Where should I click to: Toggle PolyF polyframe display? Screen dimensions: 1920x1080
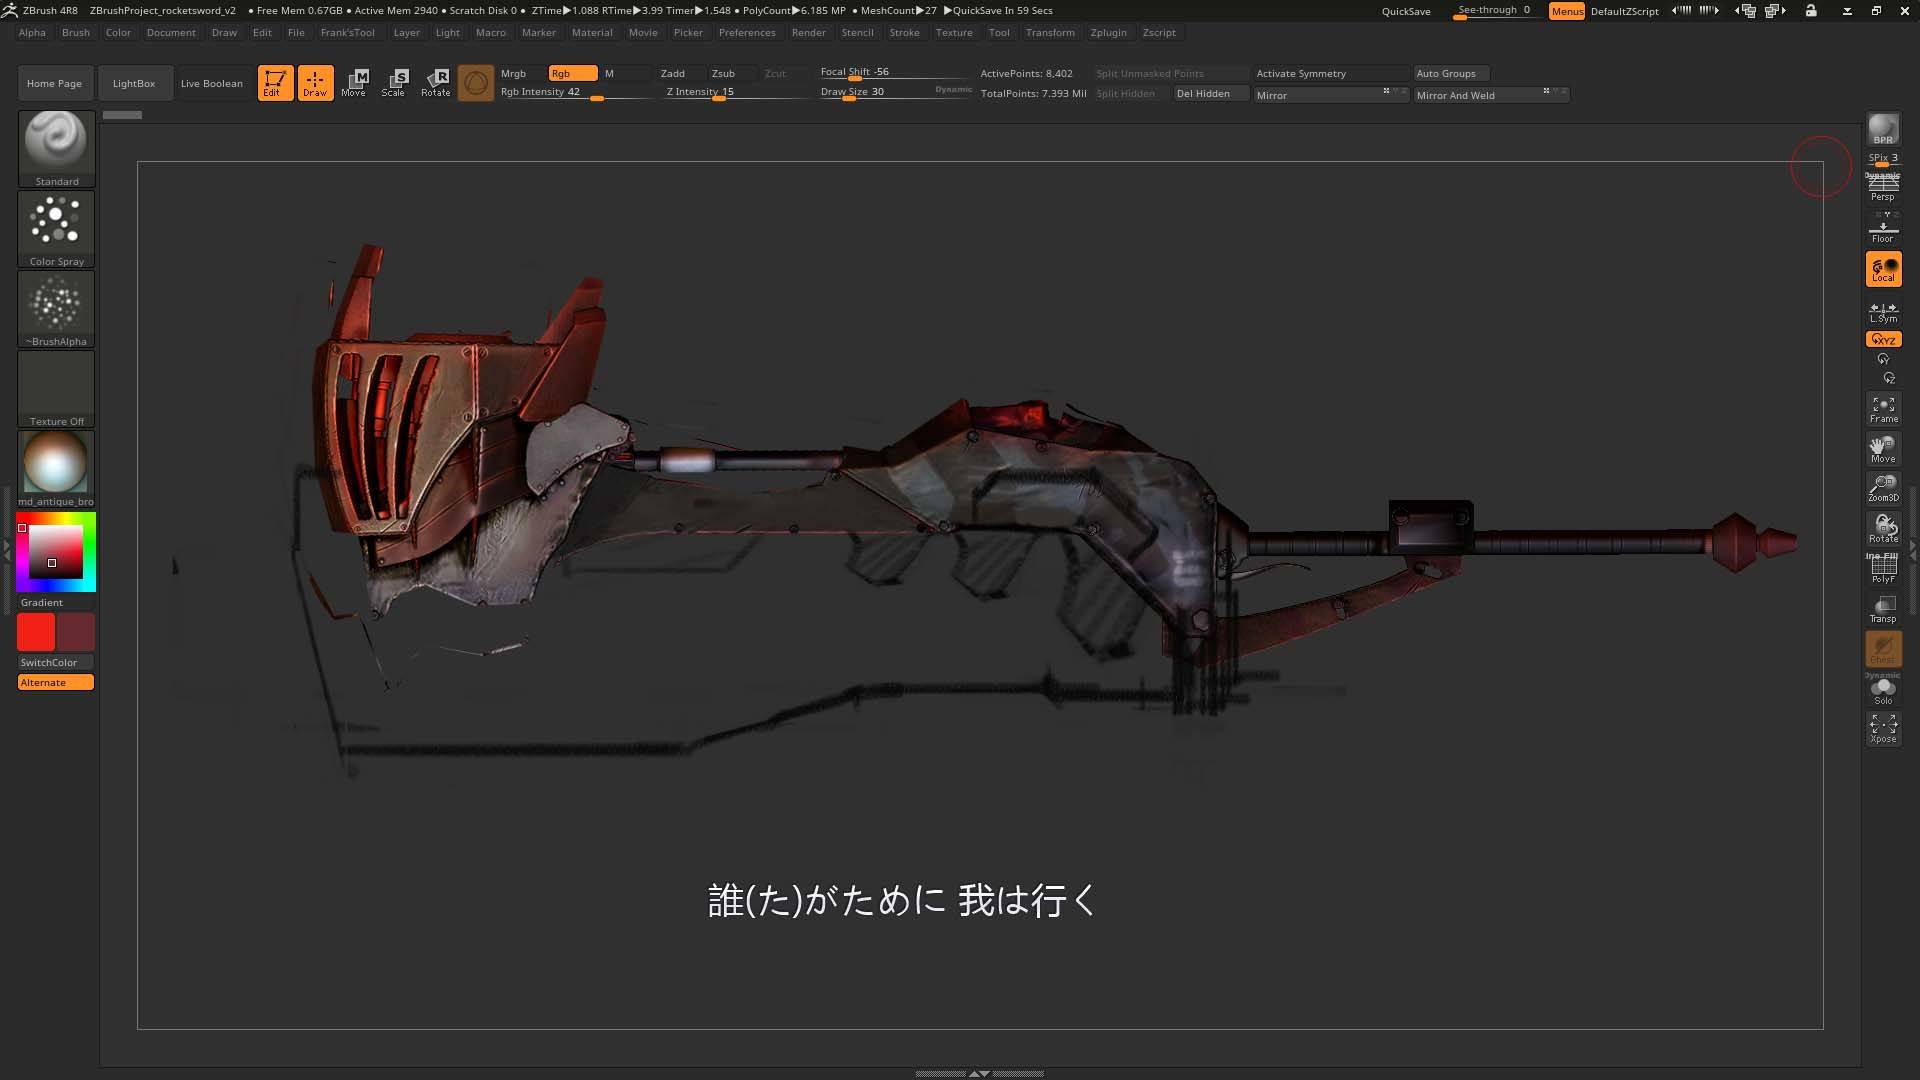pyautogui.click(x=1883, y=569)
